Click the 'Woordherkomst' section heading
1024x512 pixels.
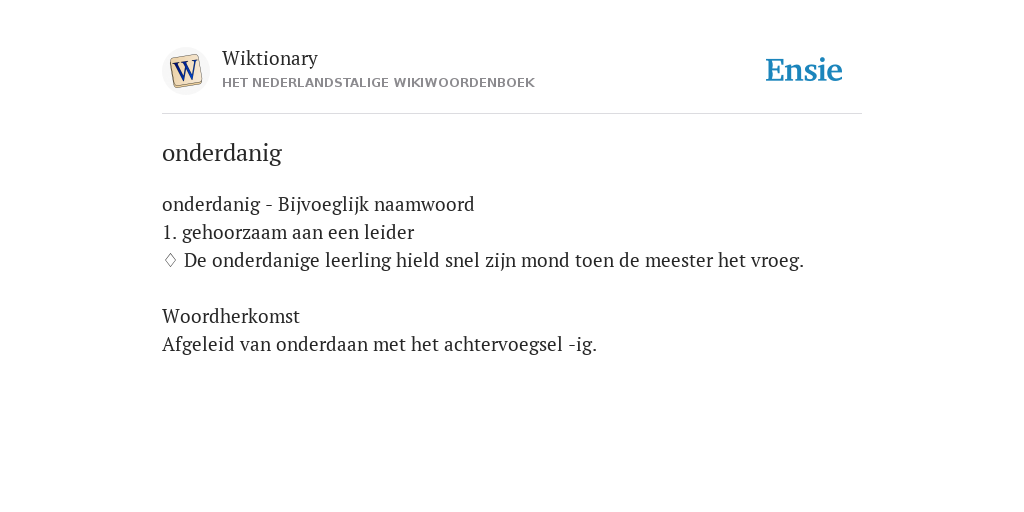tap(231, 317)
